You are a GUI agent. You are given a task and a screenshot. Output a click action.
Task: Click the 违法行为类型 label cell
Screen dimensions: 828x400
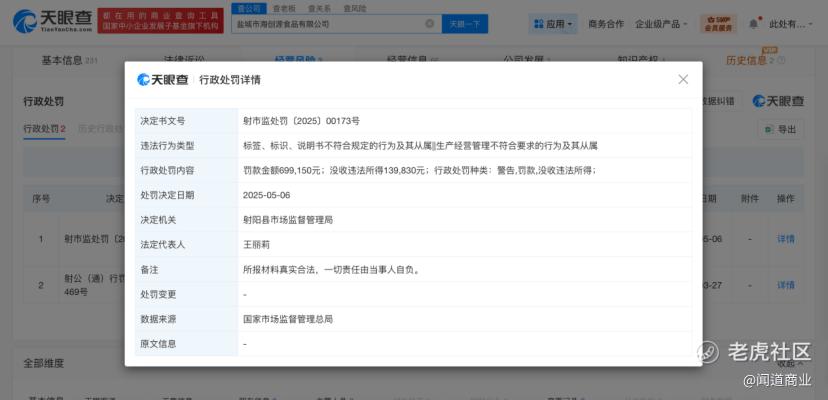[x=186, y=146]
